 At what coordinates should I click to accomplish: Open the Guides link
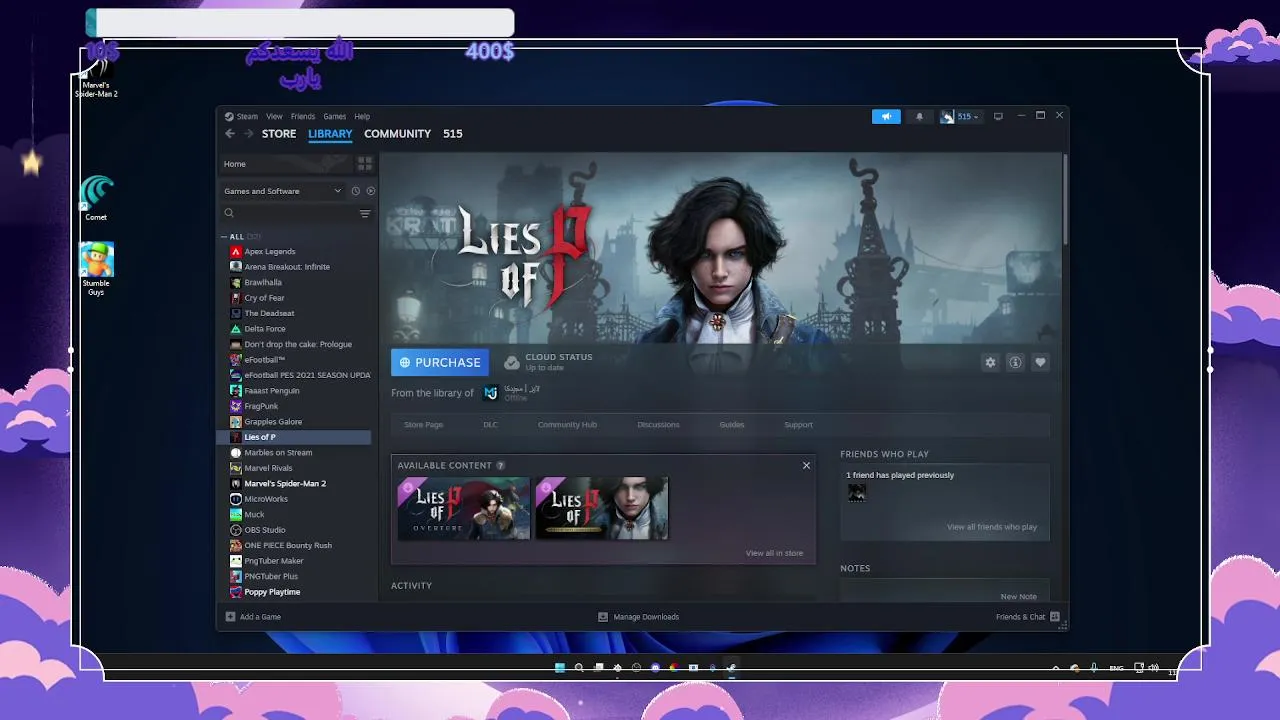[732, 425]
